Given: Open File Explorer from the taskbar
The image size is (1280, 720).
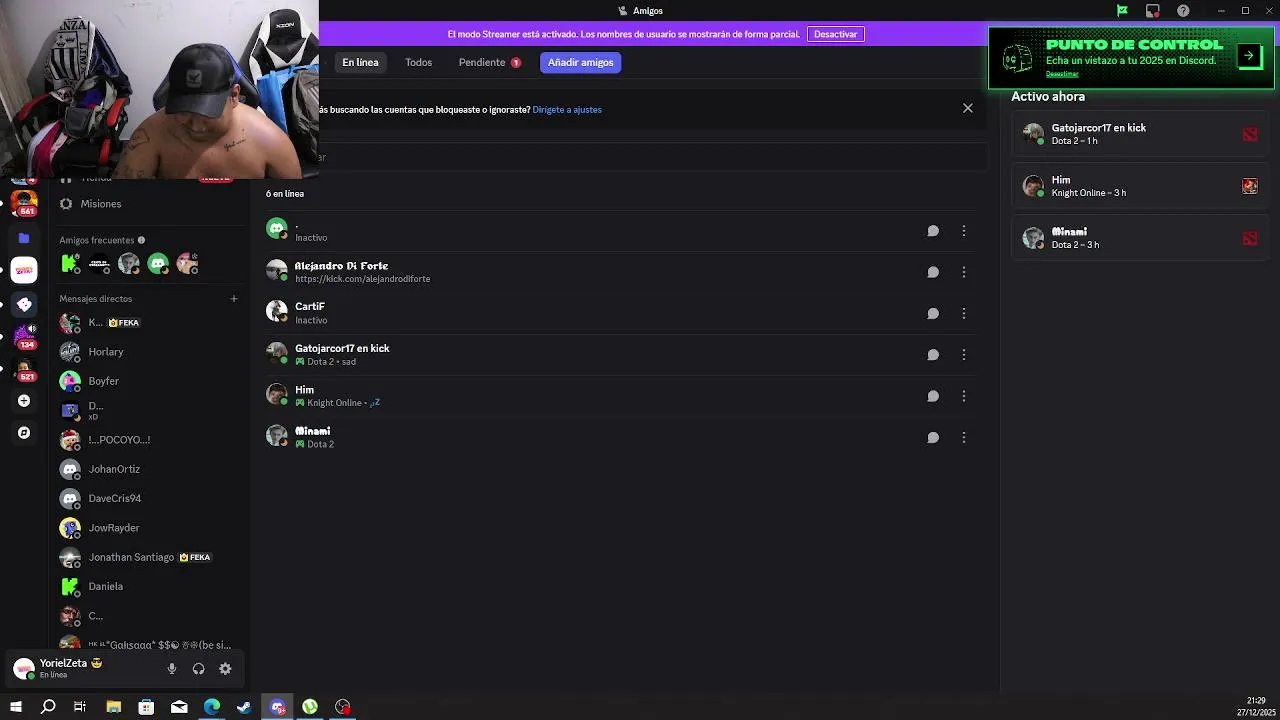Looking at the screenshot, I should point(113,707).
